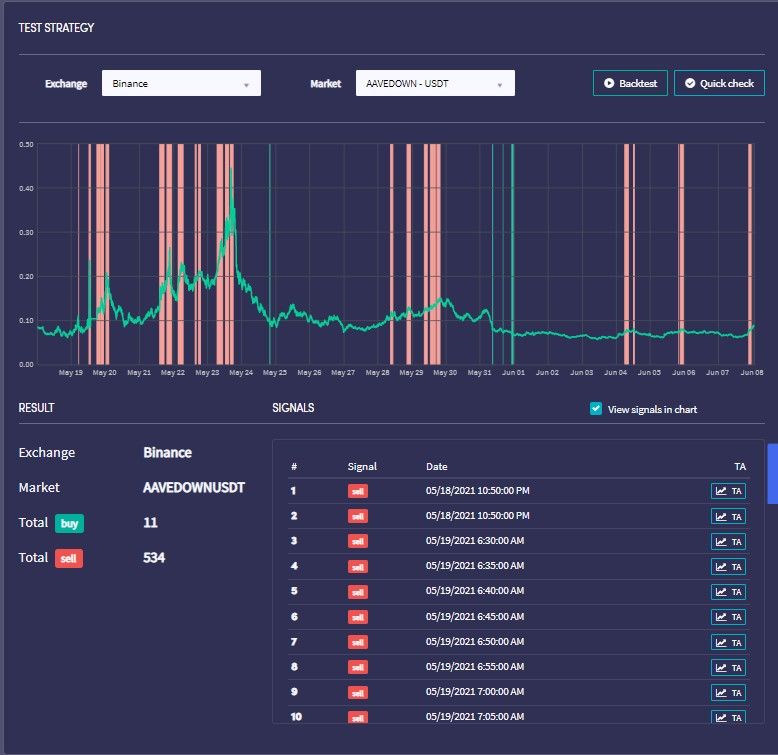Click the Quick check button
Viewport: 778px width, 755px height.
click(719, 83)
